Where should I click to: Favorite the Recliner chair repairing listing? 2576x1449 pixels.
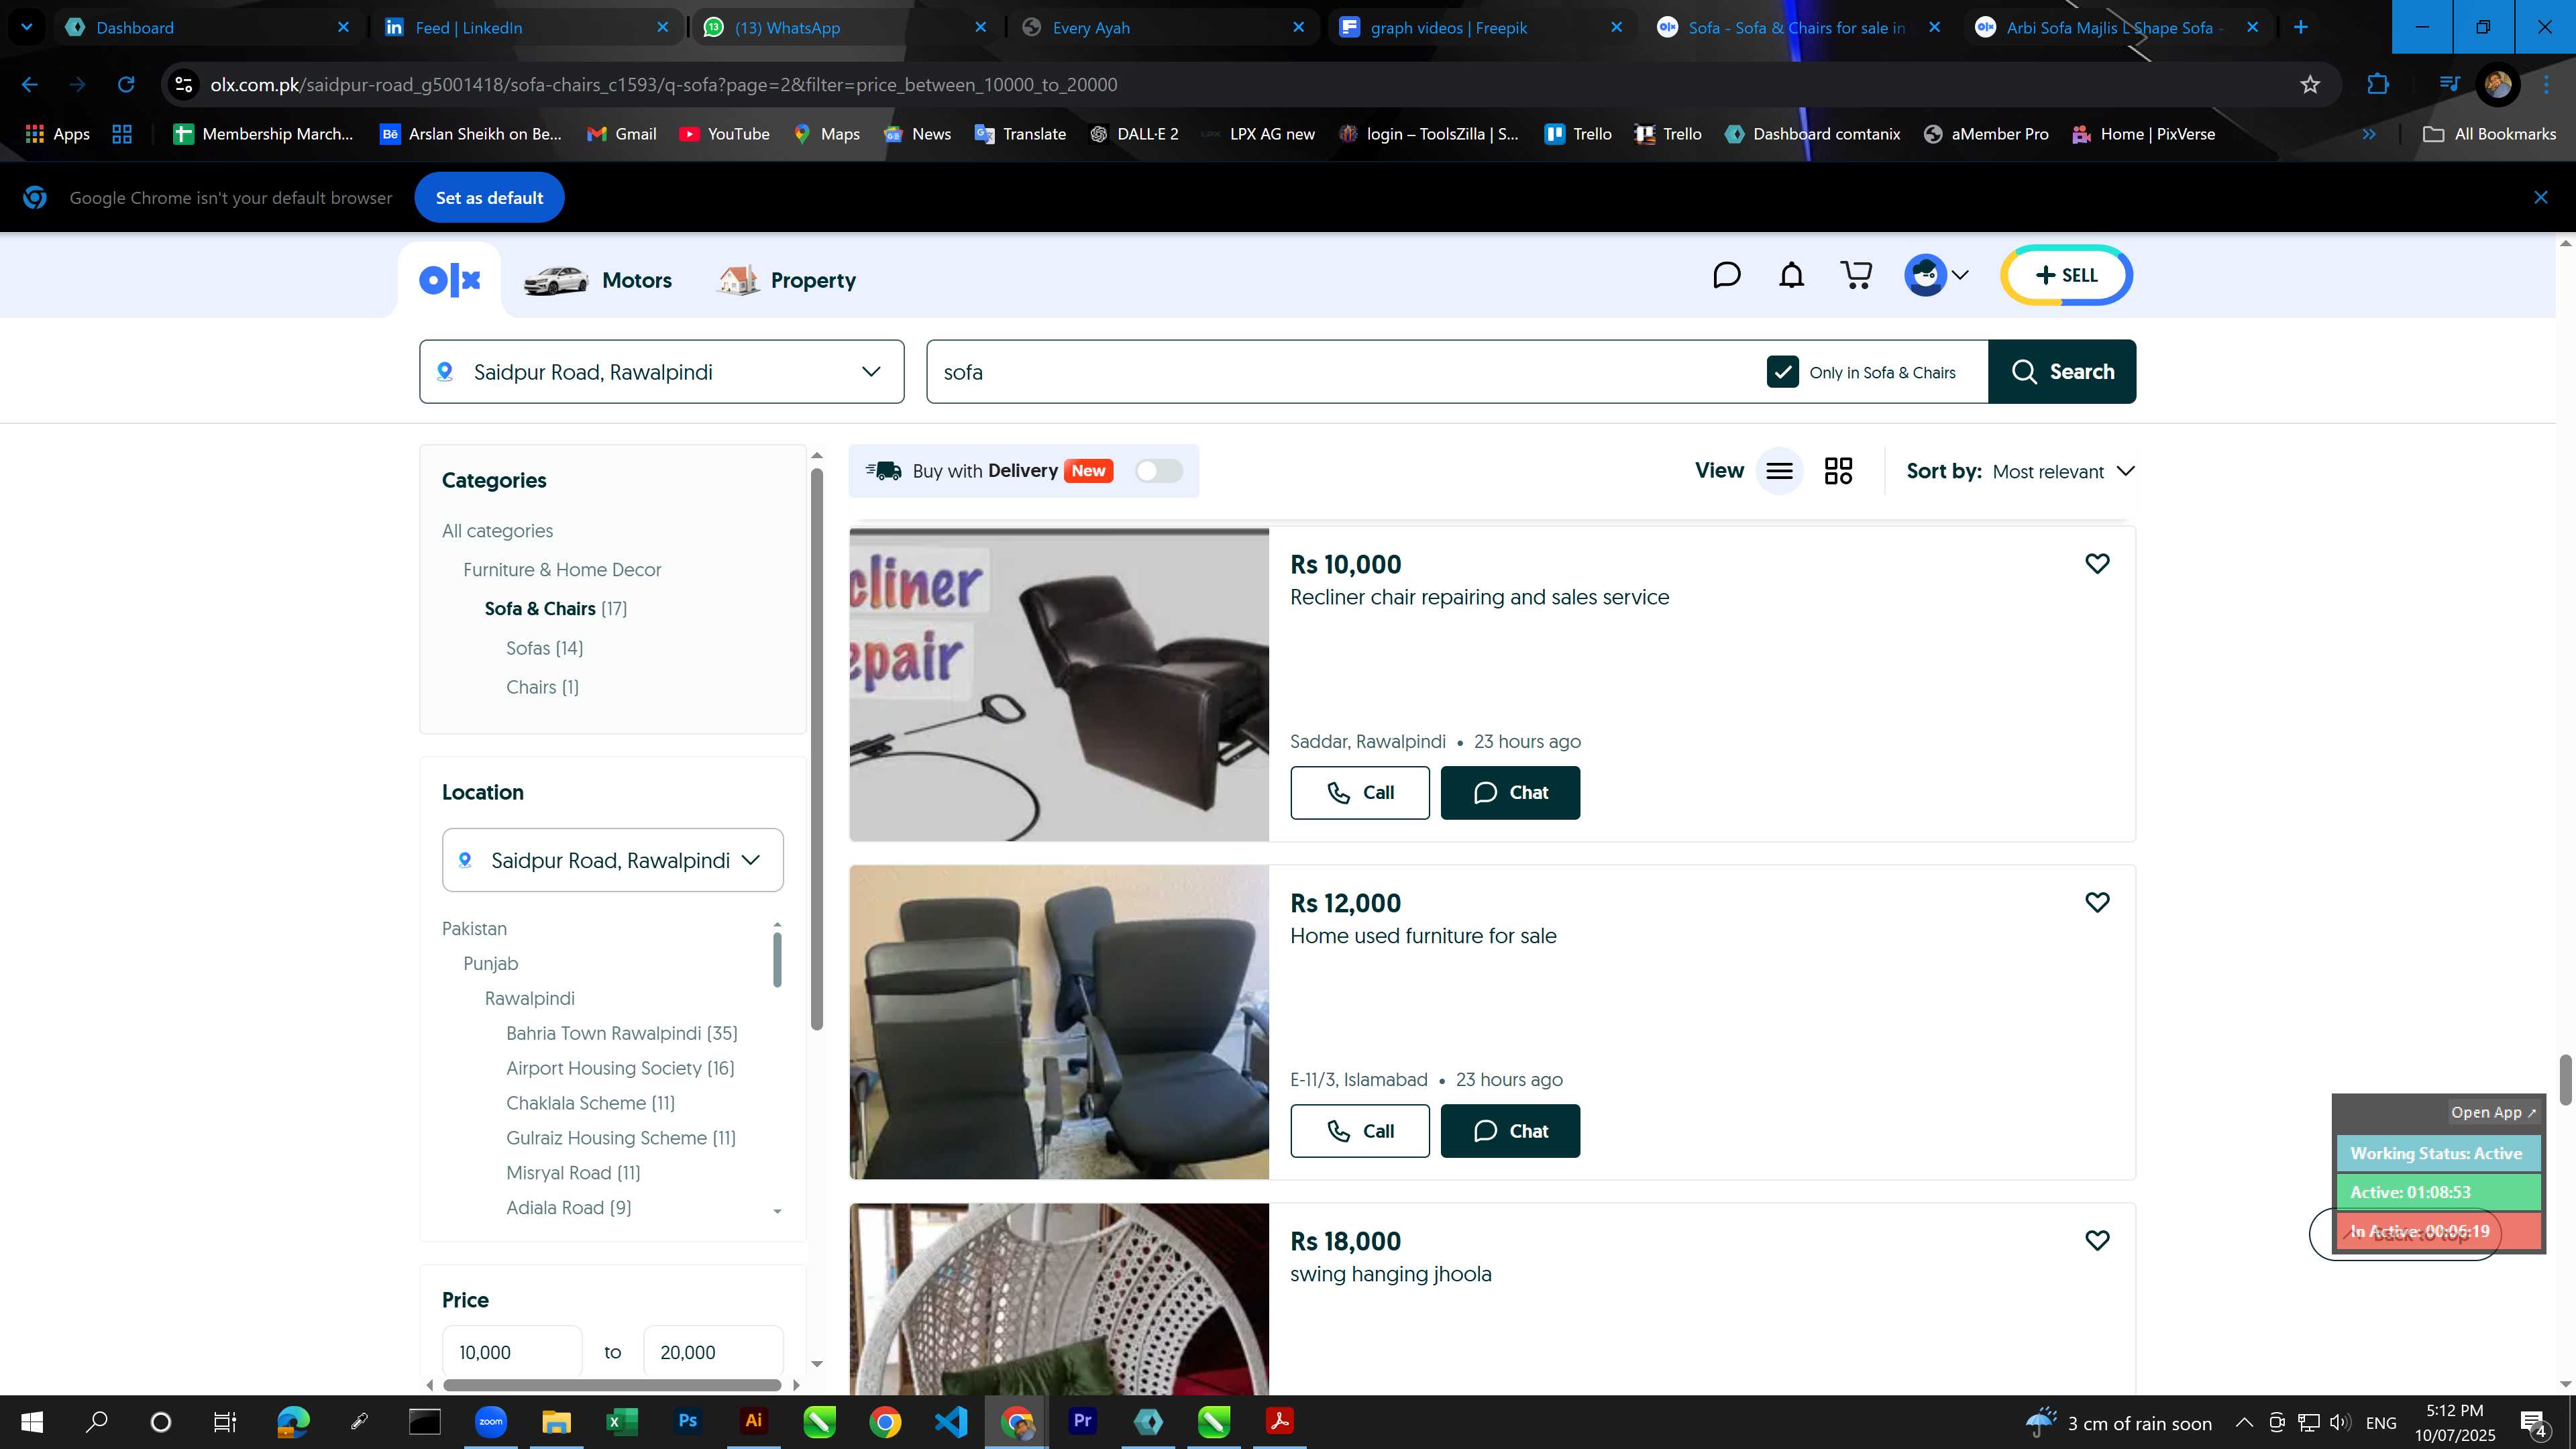point(2097,564)
